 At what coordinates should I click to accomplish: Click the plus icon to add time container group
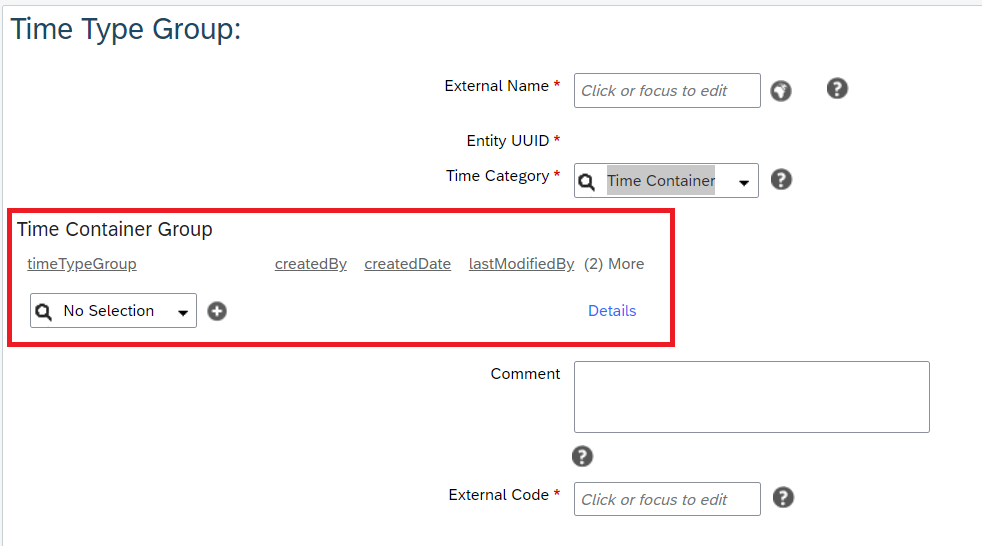pyautogui.click(x=217, y=311)
